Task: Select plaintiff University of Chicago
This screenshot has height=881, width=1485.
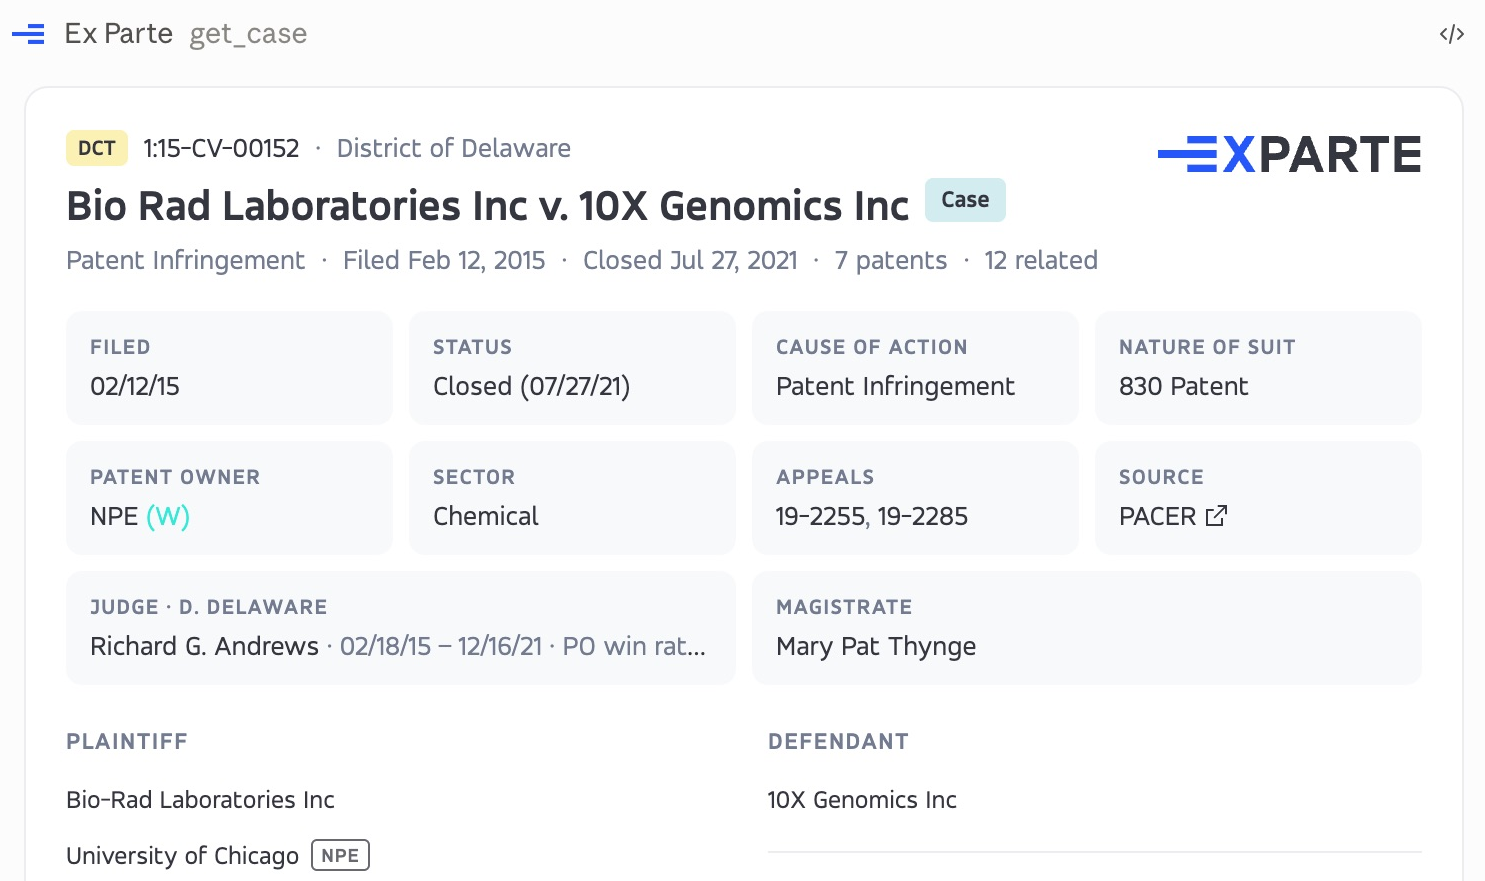Action: [182, 856]
